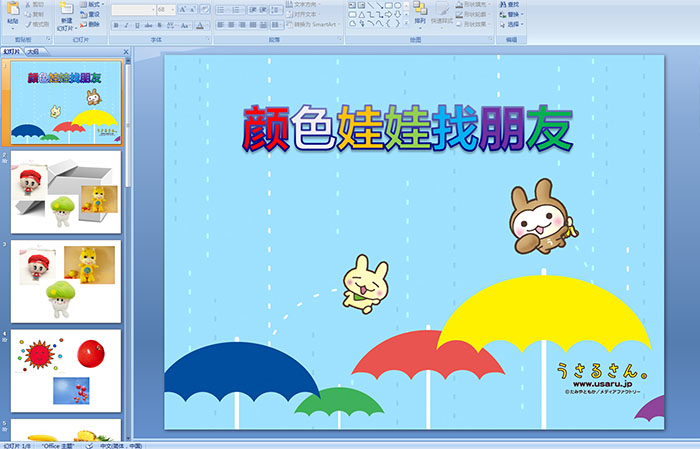
Task: Click the Clear Formatting eraser icon
Action: click(205, 9)
